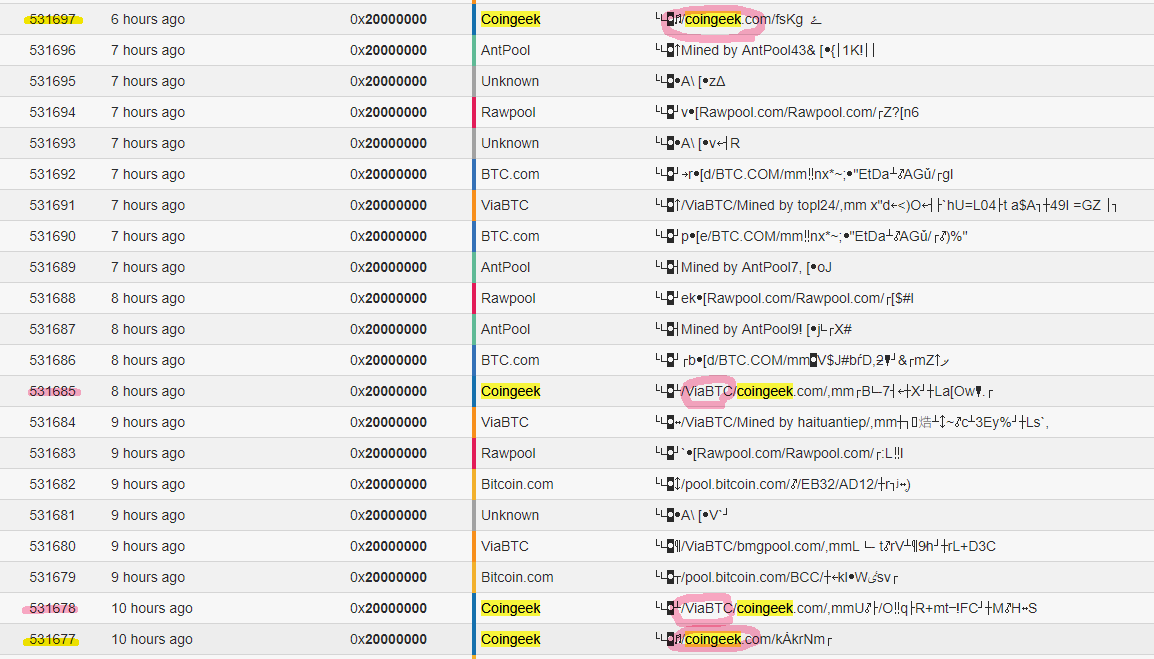Select BTC.com pool in row 531692
This screenshot has width=1154, height=659.
510,174
